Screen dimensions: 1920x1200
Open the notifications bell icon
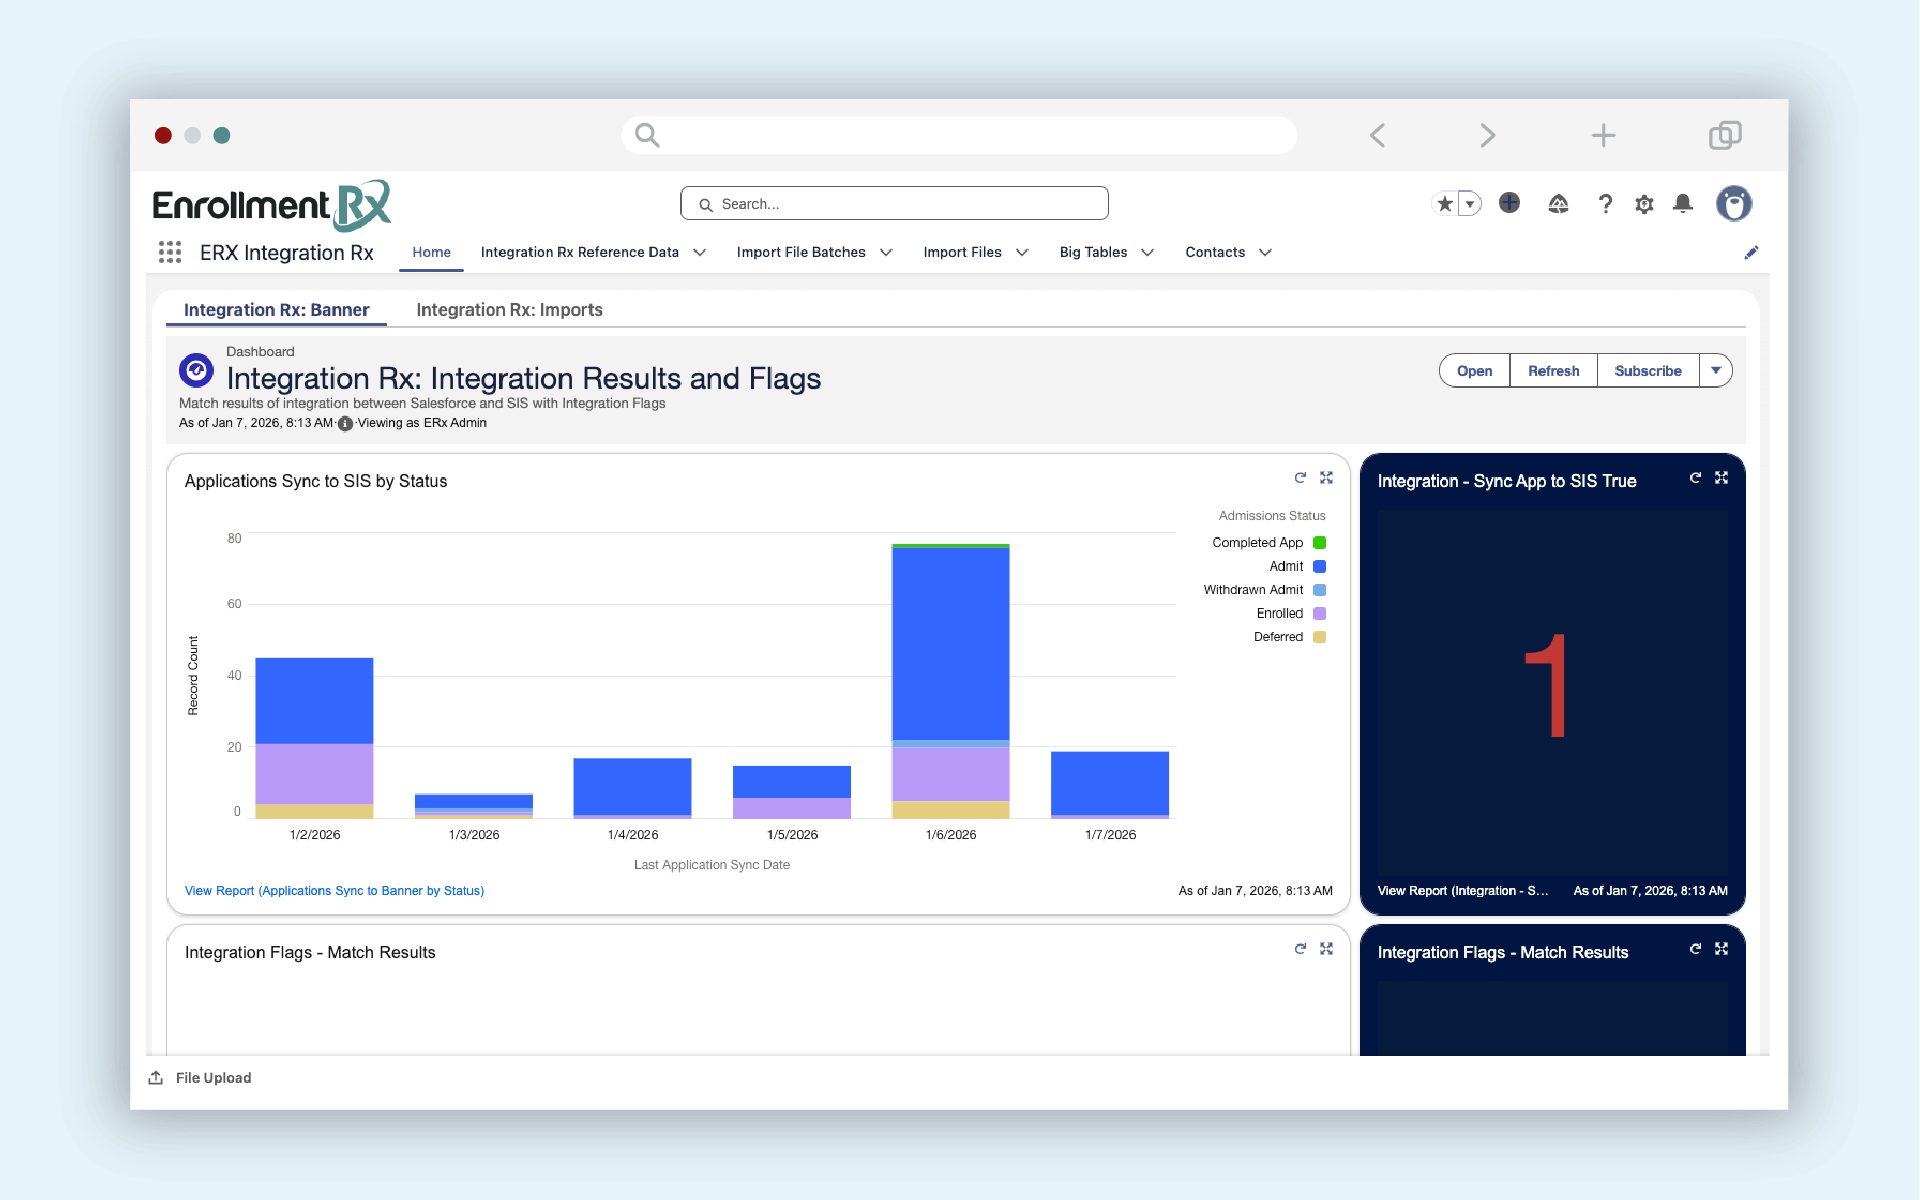click(1683, 204)
